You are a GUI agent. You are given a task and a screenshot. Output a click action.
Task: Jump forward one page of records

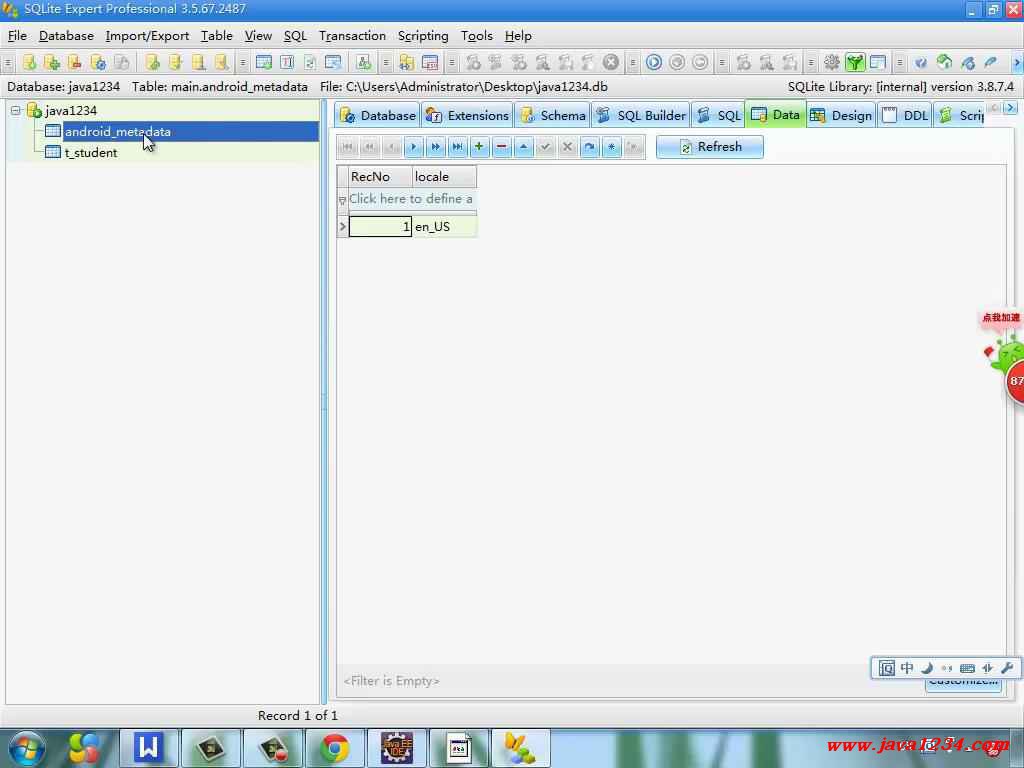[436, 147]
